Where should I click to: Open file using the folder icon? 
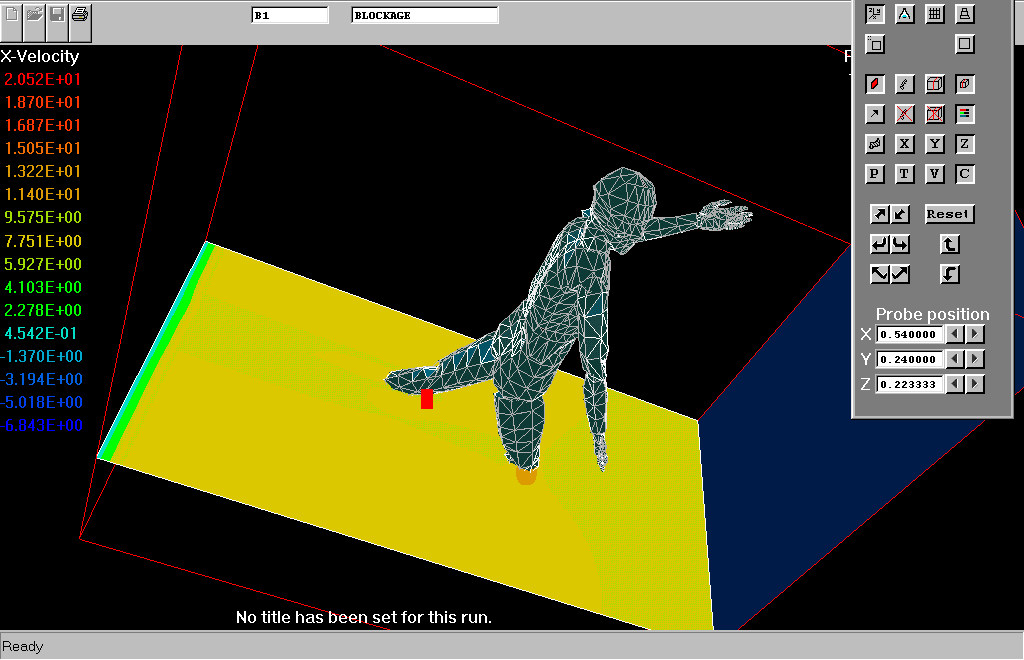(35, 15)
